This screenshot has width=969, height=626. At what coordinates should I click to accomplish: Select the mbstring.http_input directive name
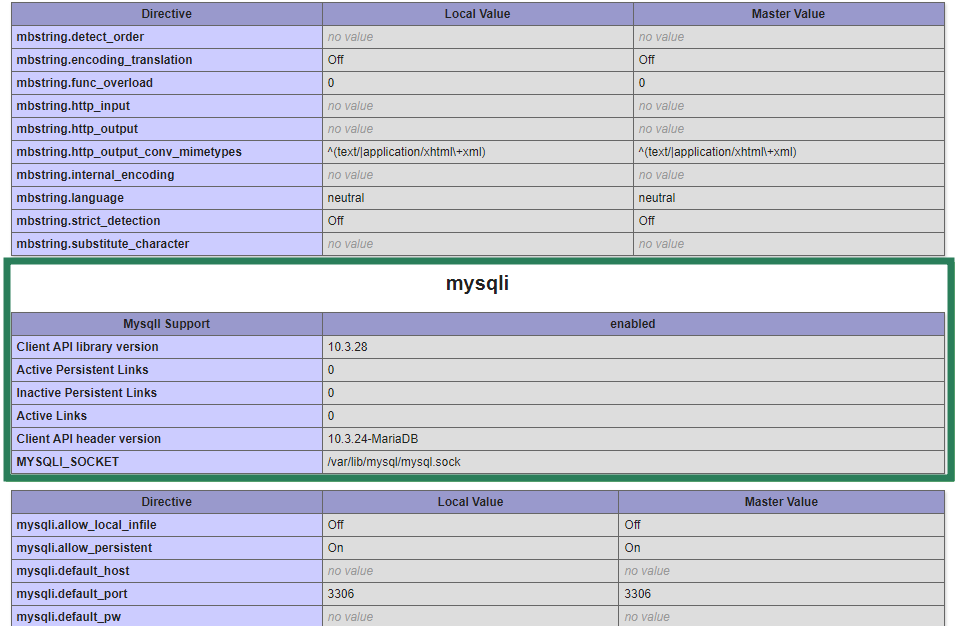73,106
